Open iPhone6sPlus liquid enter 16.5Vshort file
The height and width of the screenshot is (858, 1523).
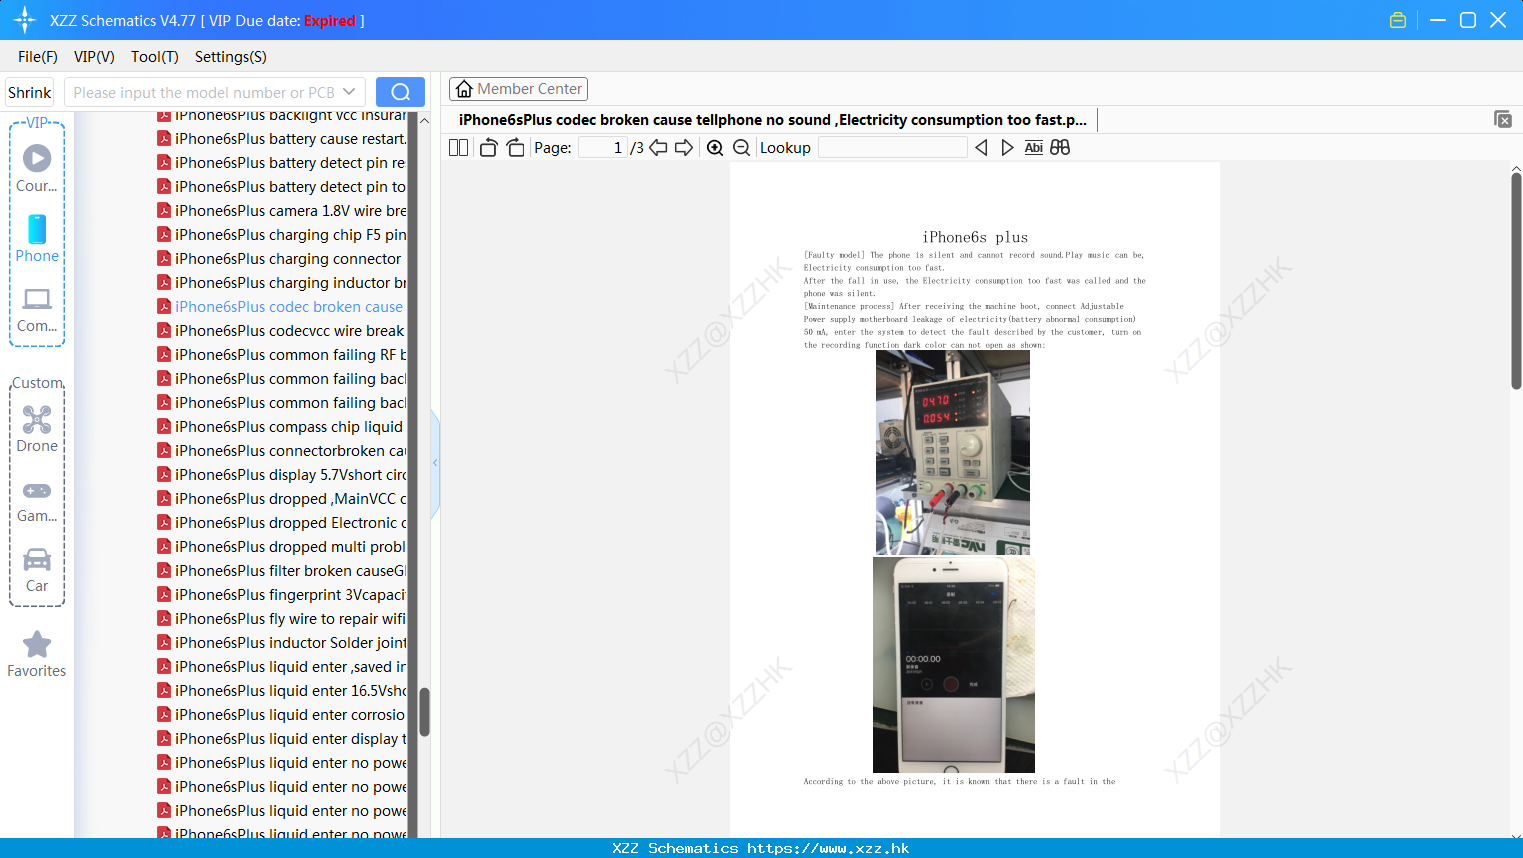tap(281, 691)
